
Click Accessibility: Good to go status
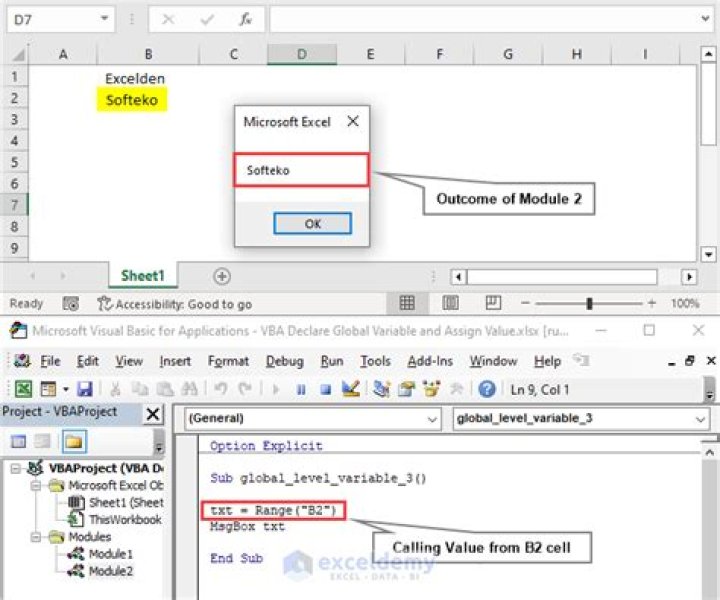coord(174,304)
